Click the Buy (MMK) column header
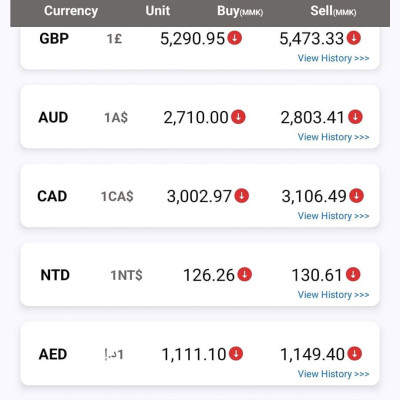Viewport: 400px width, 400px height. [x=240, y=11]
